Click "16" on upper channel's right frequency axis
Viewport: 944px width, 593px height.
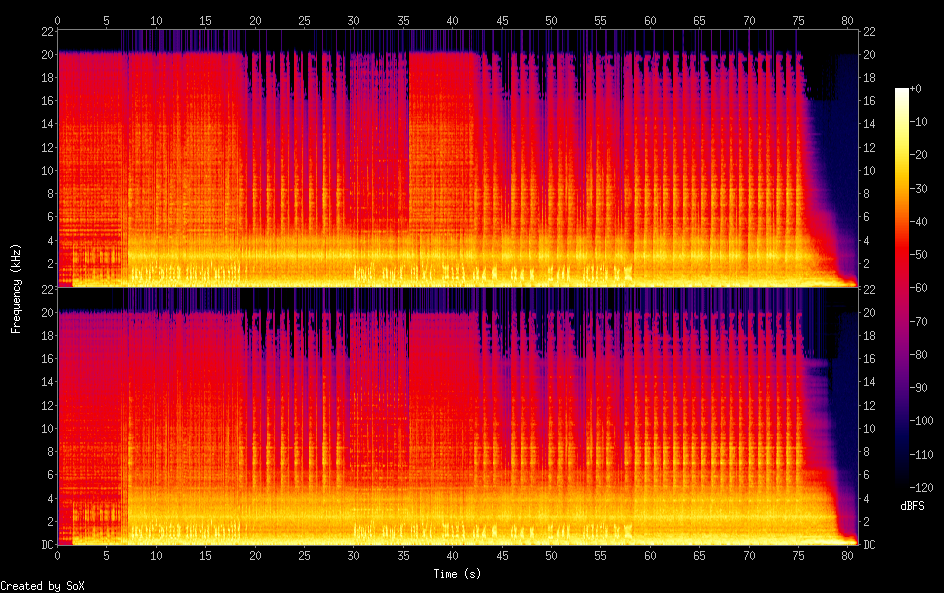(x=869, y=101)
